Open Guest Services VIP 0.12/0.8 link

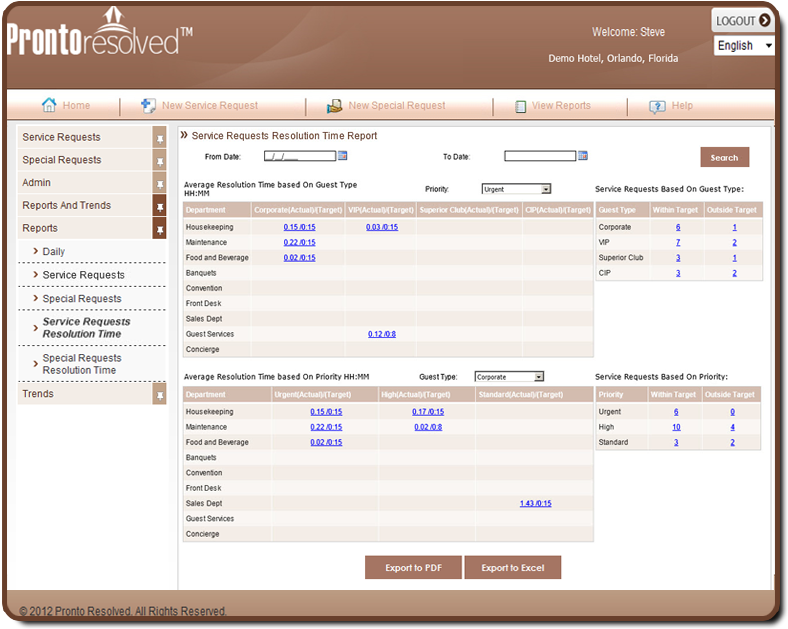point(382,334)
